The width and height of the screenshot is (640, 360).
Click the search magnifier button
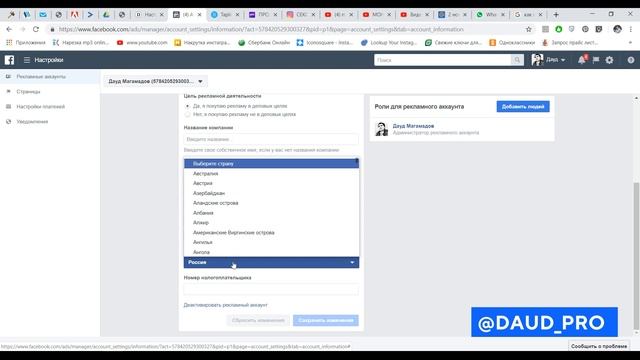pos(517,60)
